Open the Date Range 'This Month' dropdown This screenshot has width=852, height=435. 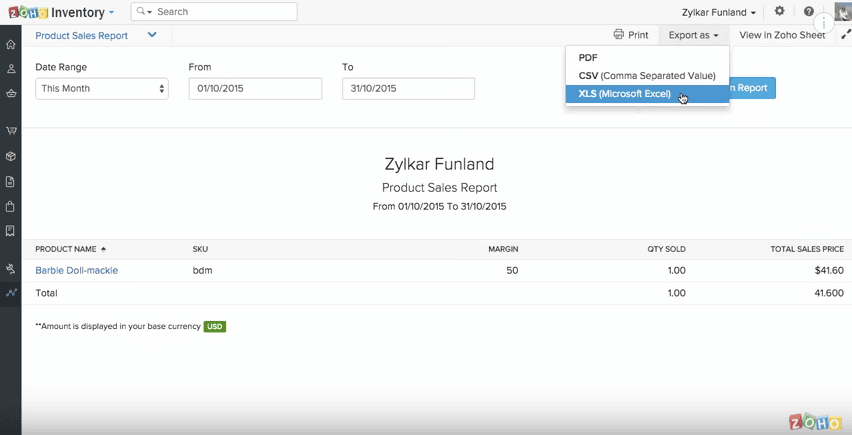pyautogui.click(x=101, y=88)
